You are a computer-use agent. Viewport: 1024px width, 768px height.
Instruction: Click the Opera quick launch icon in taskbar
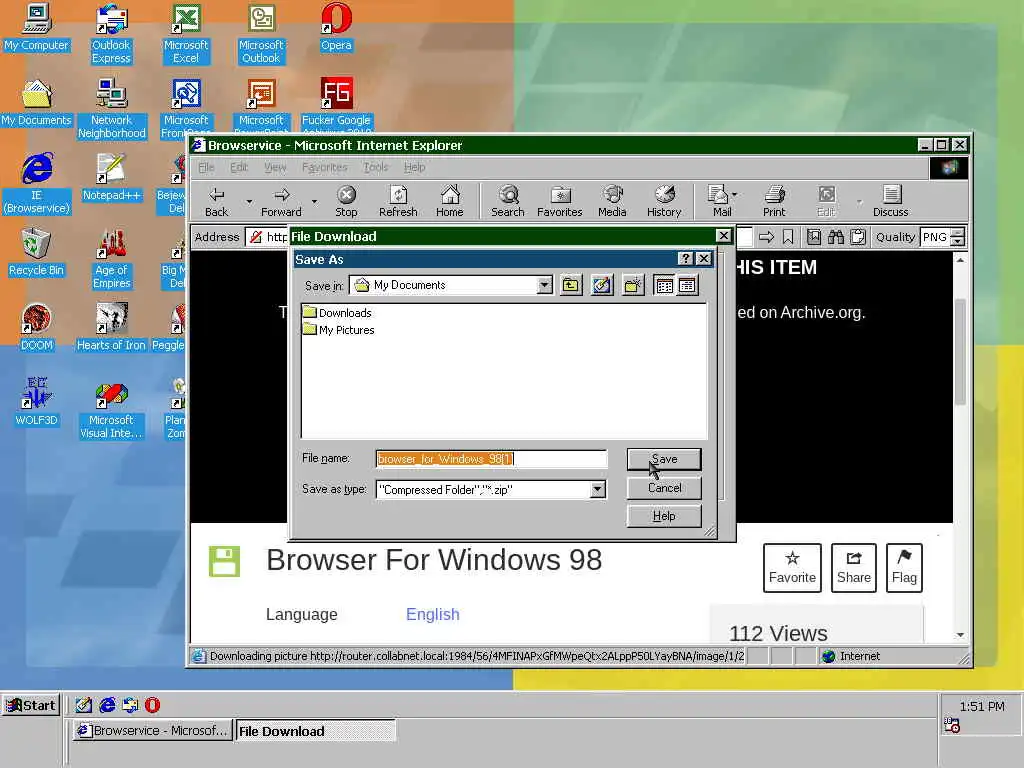[x=152, y=705]
